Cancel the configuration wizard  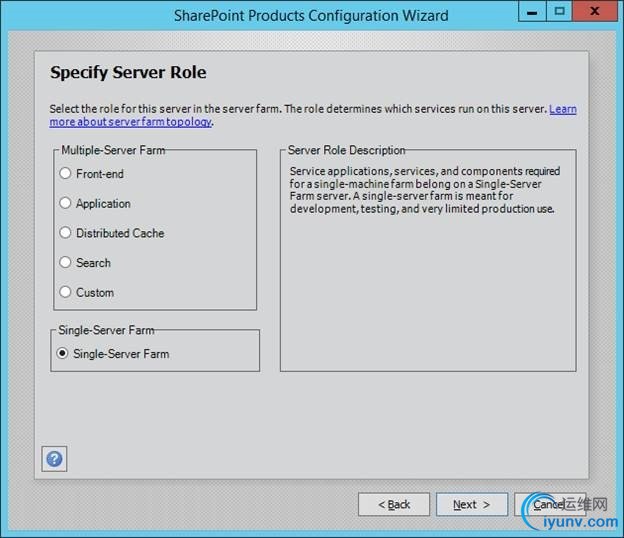(550, 504)
